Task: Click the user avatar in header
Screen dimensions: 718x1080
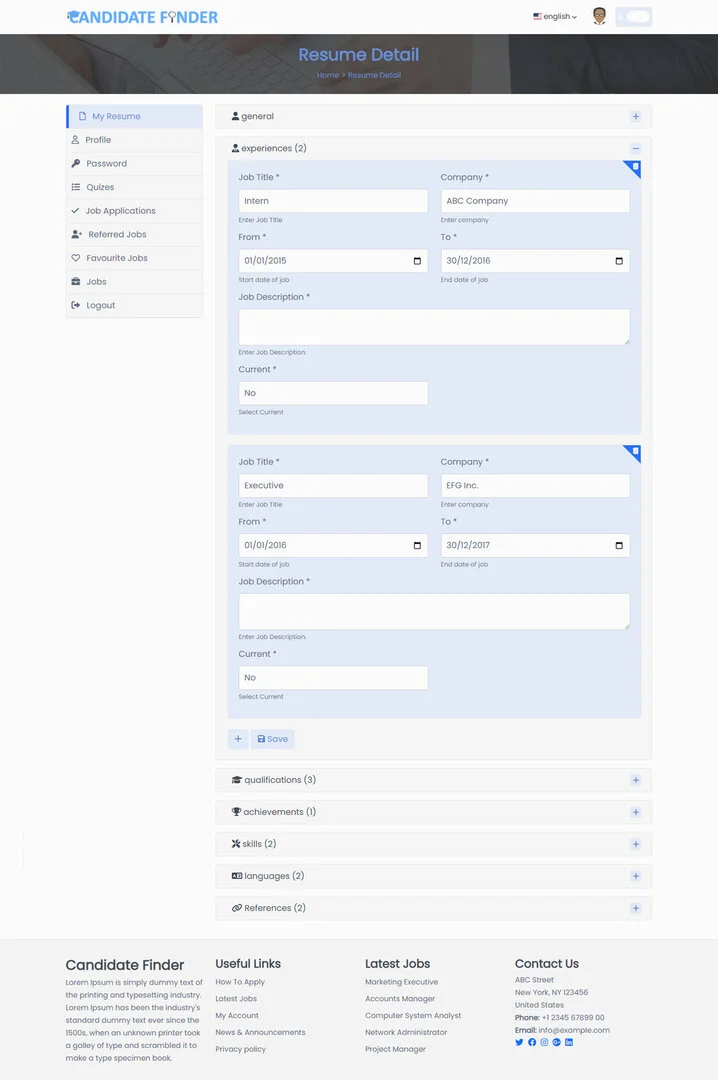Action: (x=599, y=16)
